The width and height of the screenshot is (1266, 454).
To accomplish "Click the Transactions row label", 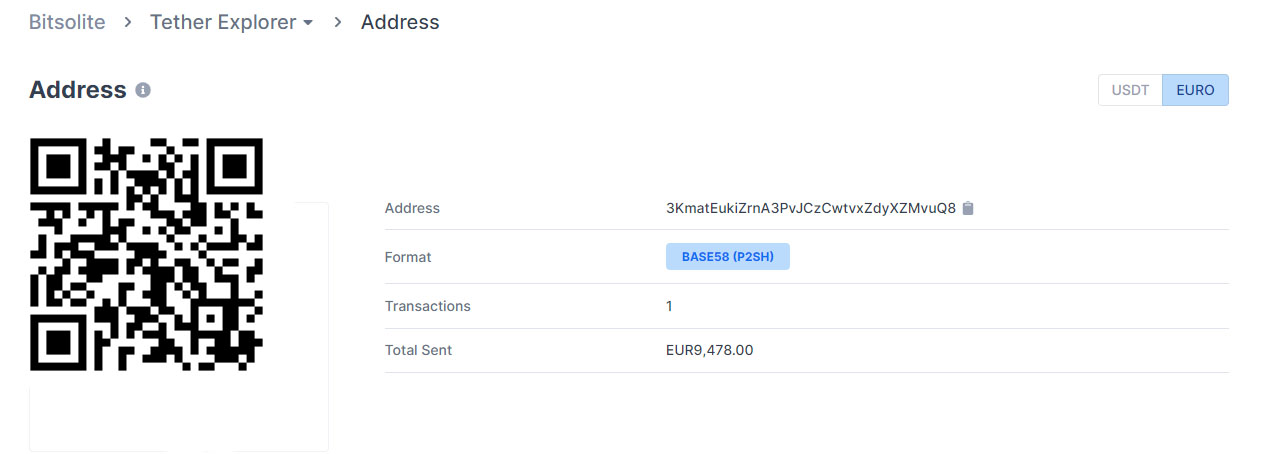I will pos(427,306).
